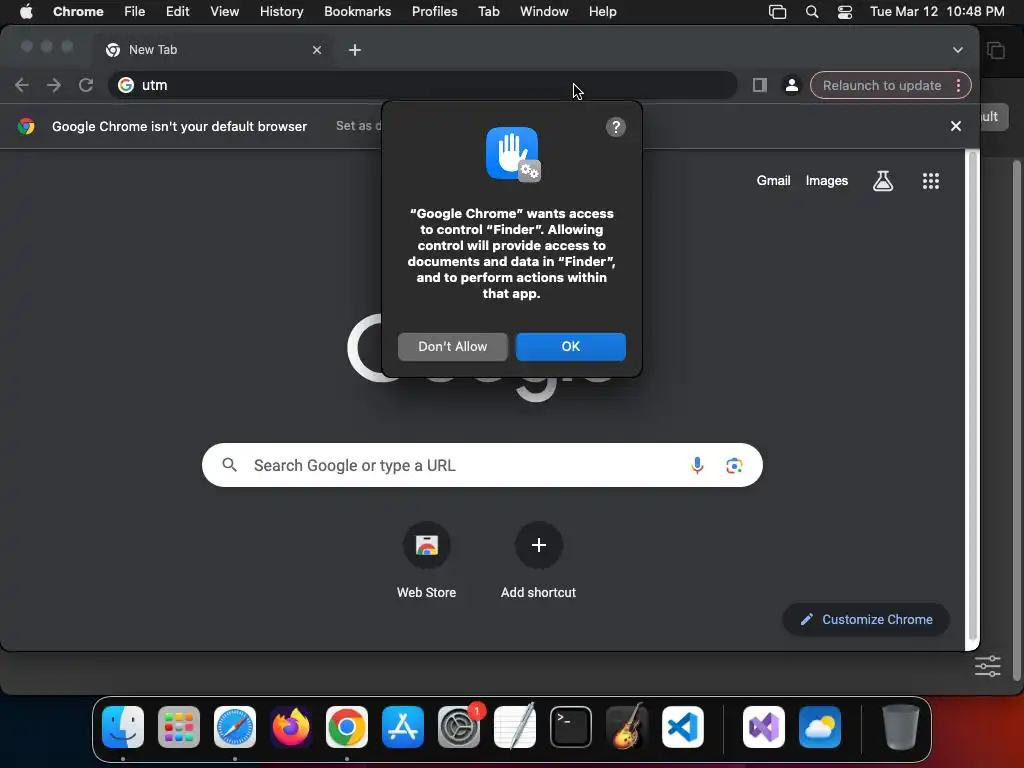The height and width of the screenshot is (768, 1024).
Task: Open the Images link
Action: 827,181
